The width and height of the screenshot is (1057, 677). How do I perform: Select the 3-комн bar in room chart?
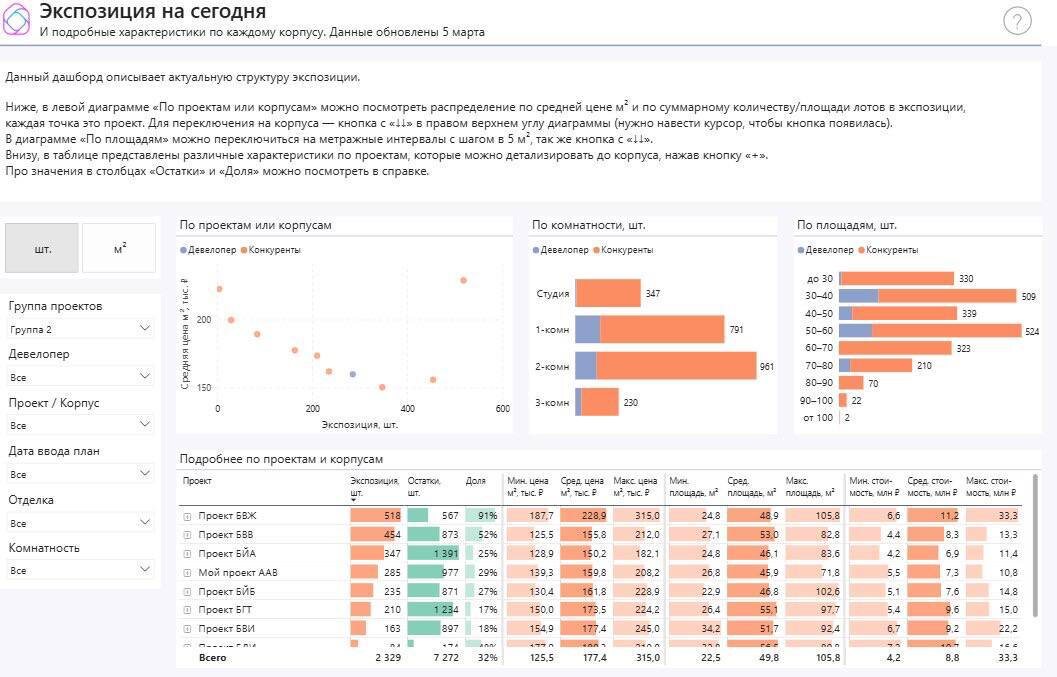pyautogui.click(x=597, y=402)
